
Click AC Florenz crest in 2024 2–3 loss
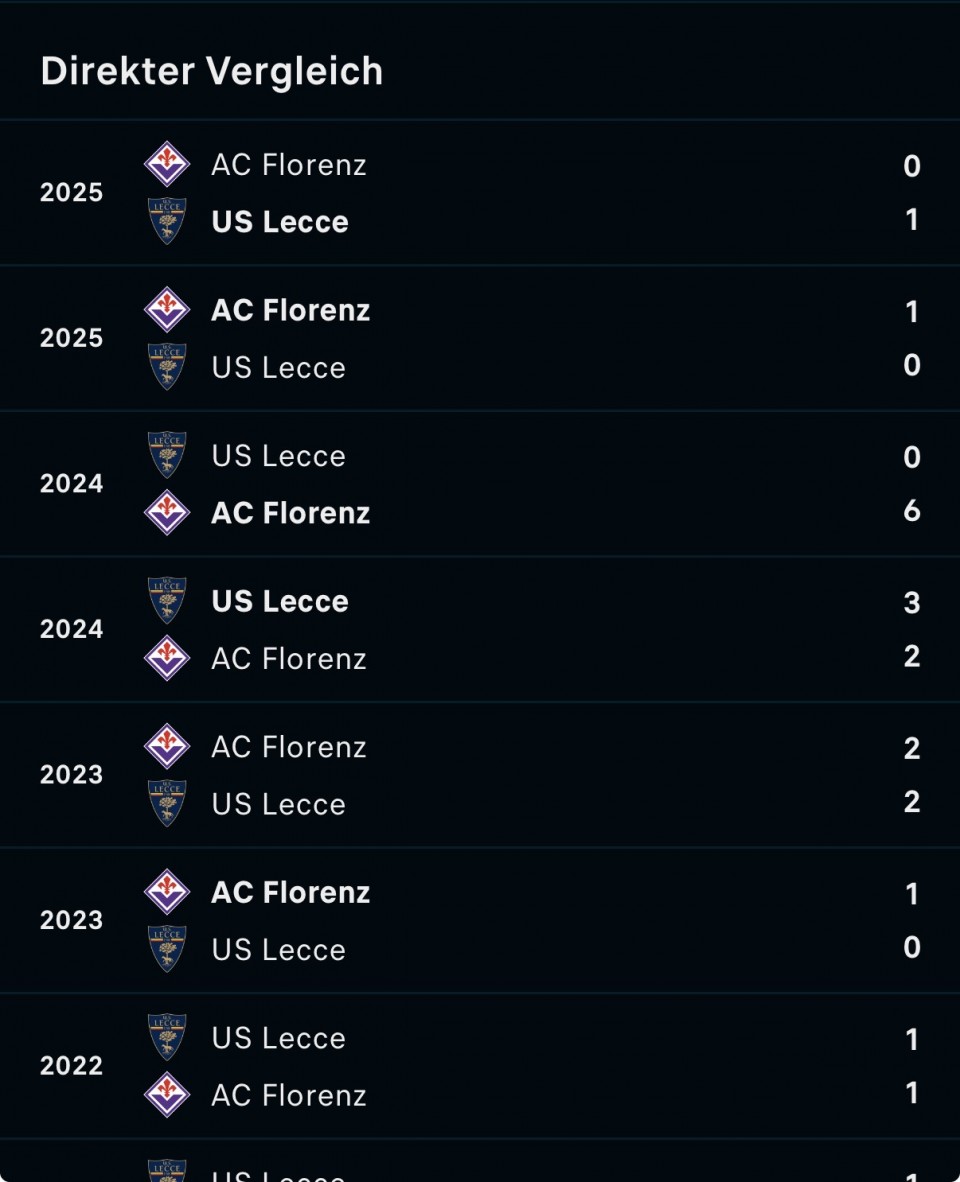tap(167, 658)
